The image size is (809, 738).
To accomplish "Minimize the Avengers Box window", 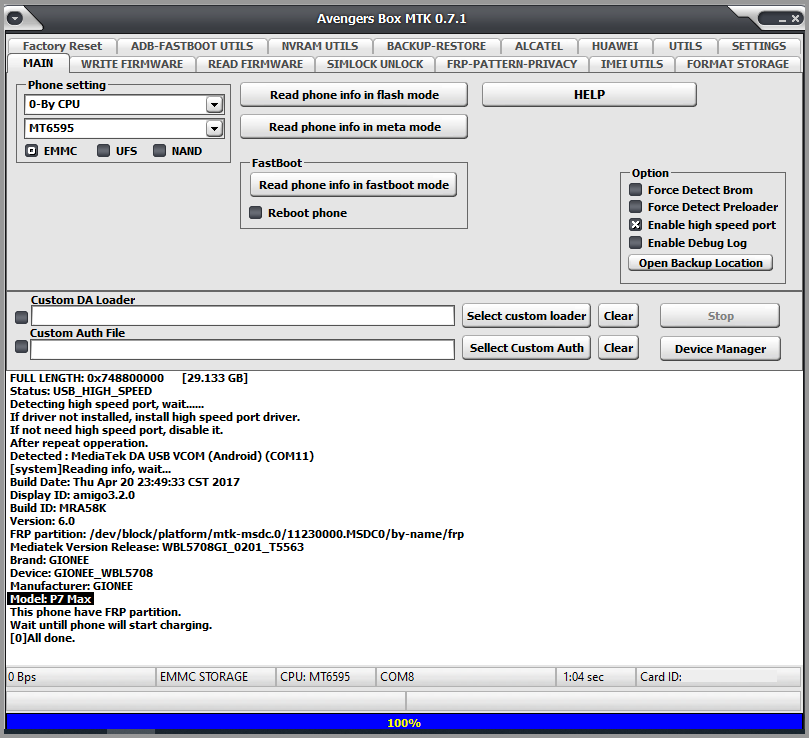I will click(782, 20).
